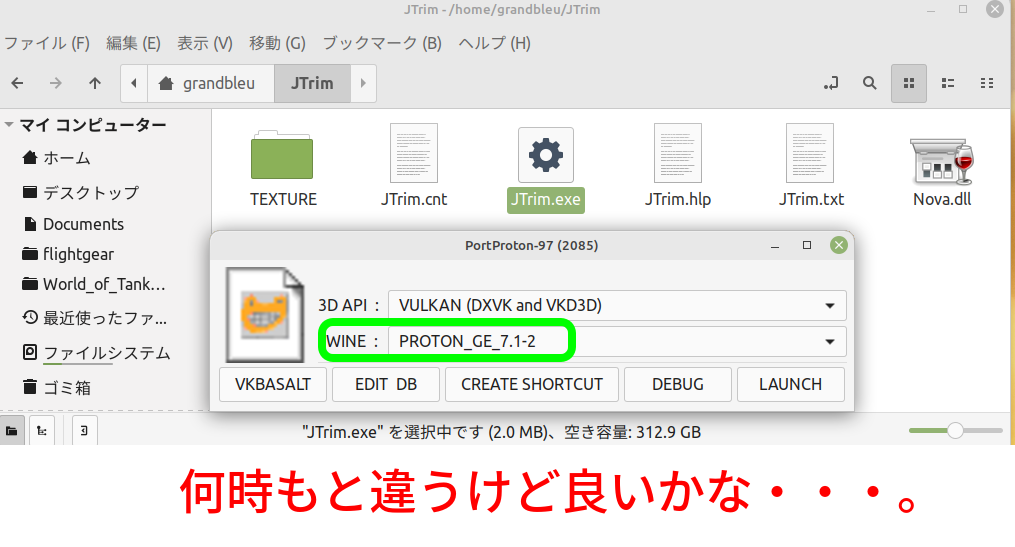
Task: Open the file search magnifier
Action: click(869, 83)
